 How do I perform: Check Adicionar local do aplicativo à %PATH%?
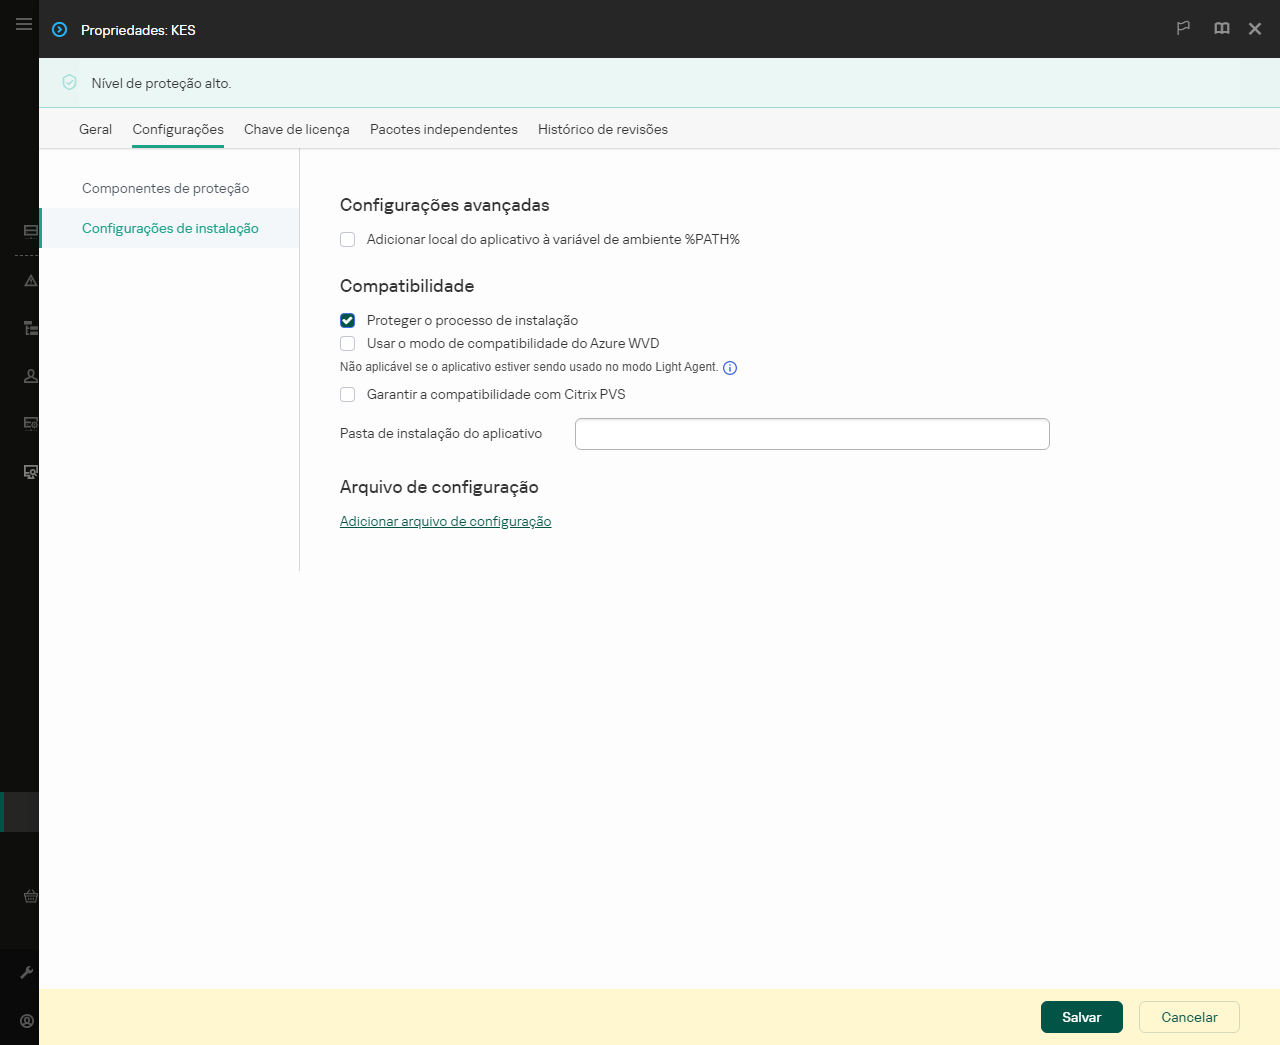click(347, 239)
